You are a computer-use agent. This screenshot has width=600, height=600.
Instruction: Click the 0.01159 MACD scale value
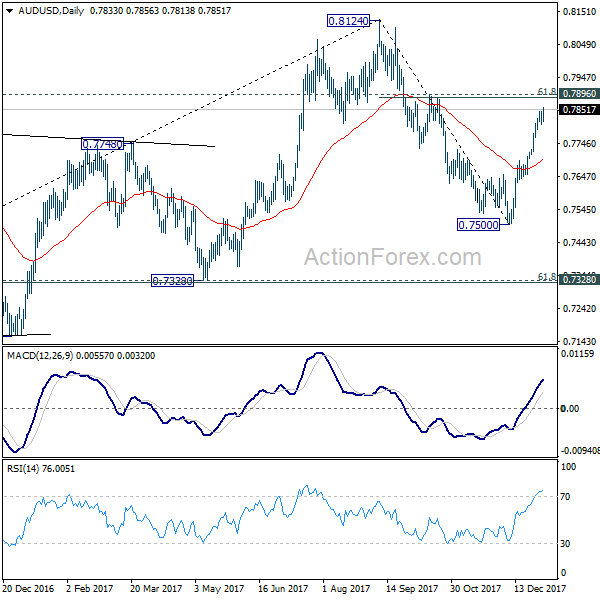pos(577,354)
